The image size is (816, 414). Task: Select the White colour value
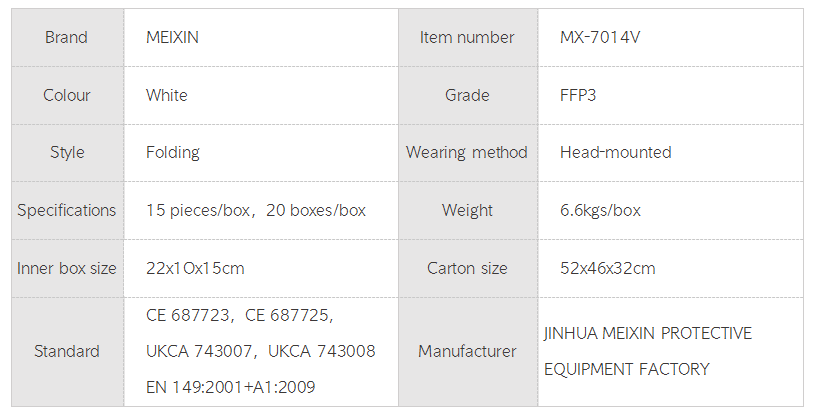[167, 96]
